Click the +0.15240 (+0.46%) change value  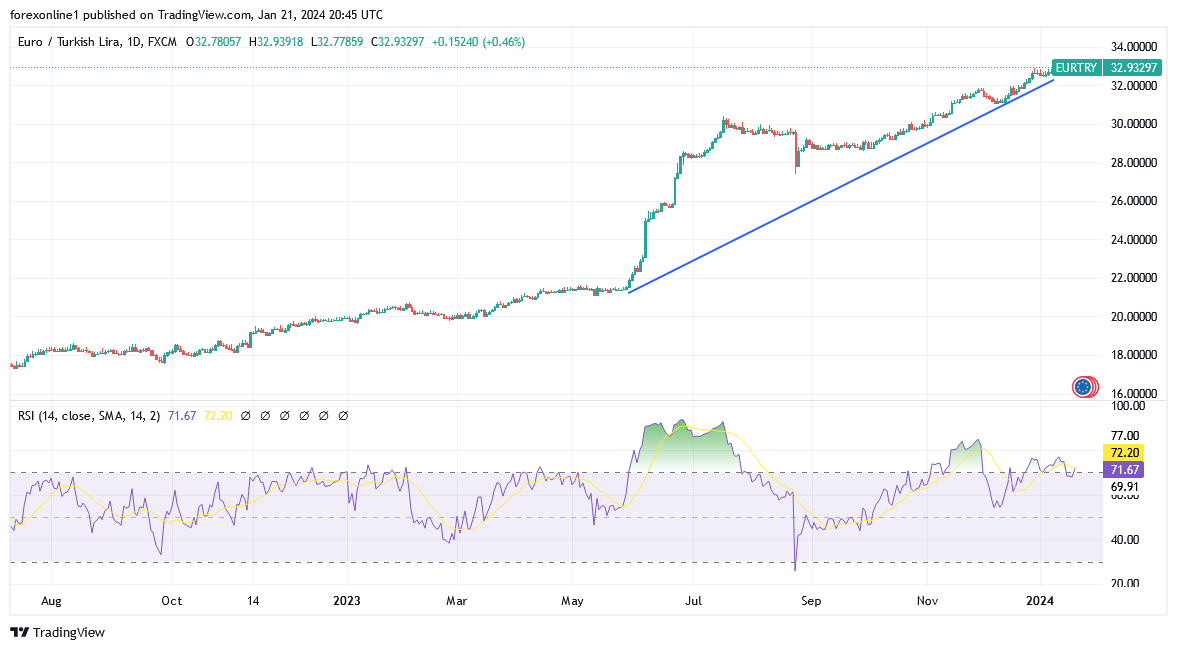(x=478, y=42)
